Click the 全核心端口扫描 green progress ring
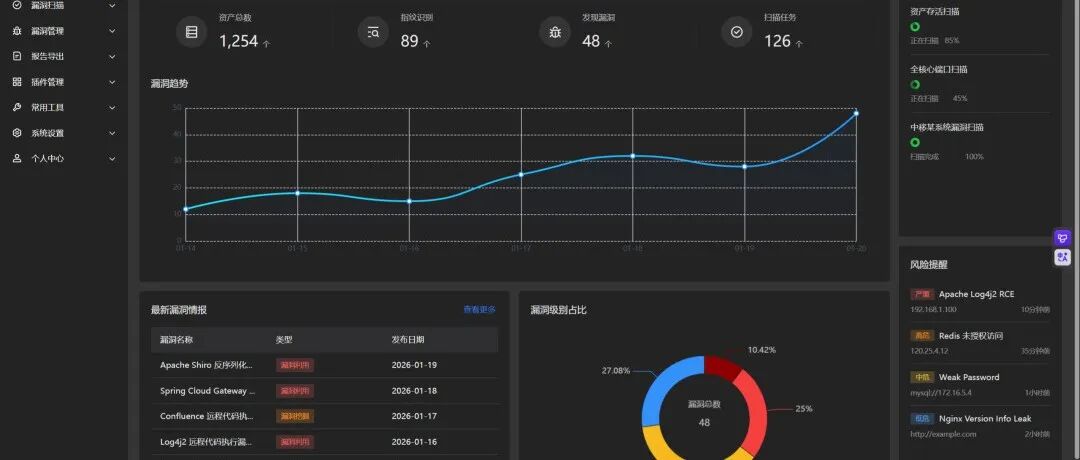 coord(915,85)
